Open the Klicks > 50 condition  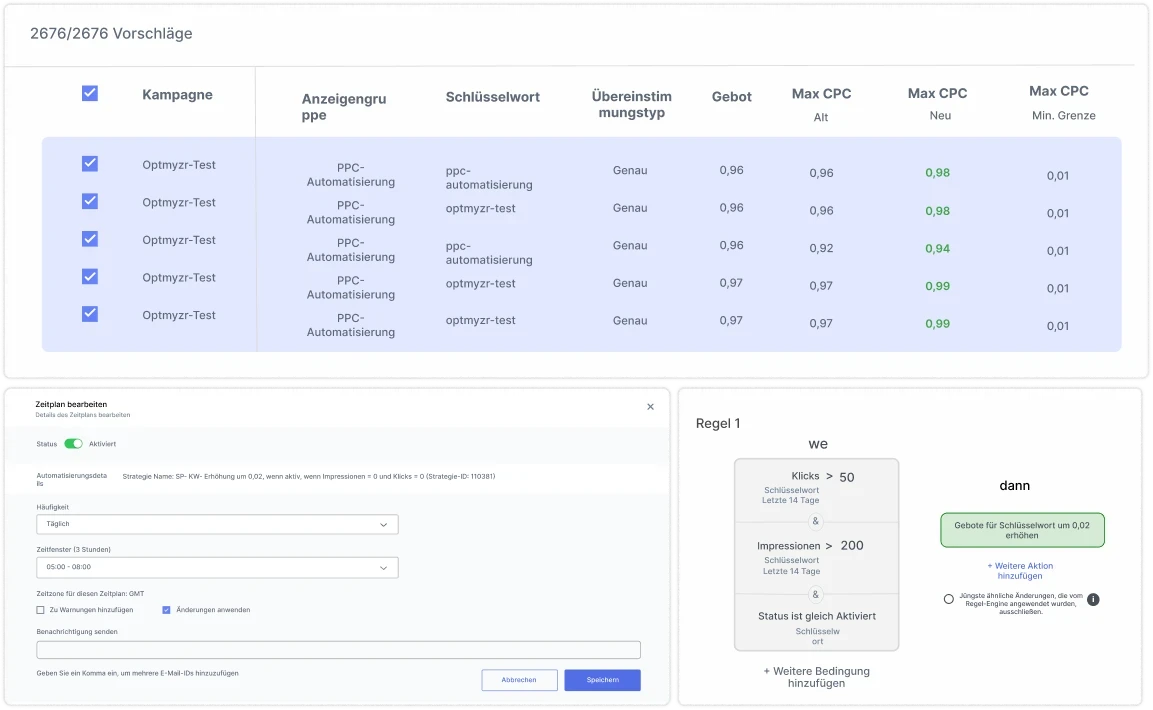click(816, 484)
